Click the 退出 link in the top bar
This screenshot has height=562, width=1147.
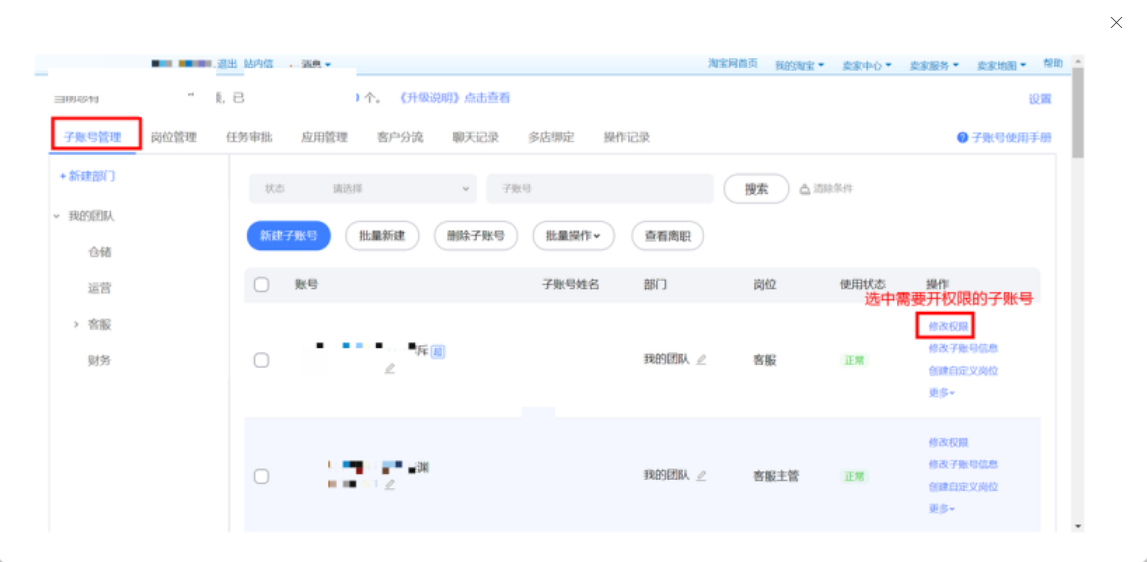227,64
